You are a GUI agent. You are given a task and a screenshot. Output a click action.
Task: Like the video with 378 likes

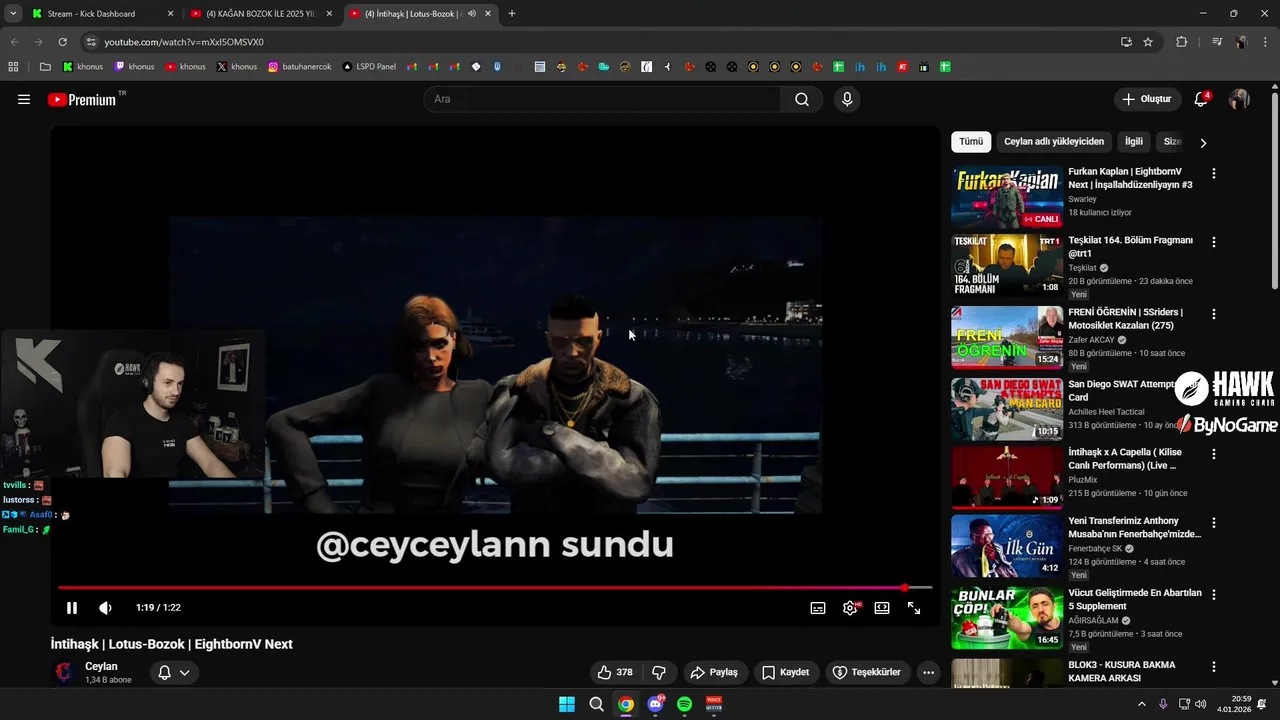[x=615, y=672]
